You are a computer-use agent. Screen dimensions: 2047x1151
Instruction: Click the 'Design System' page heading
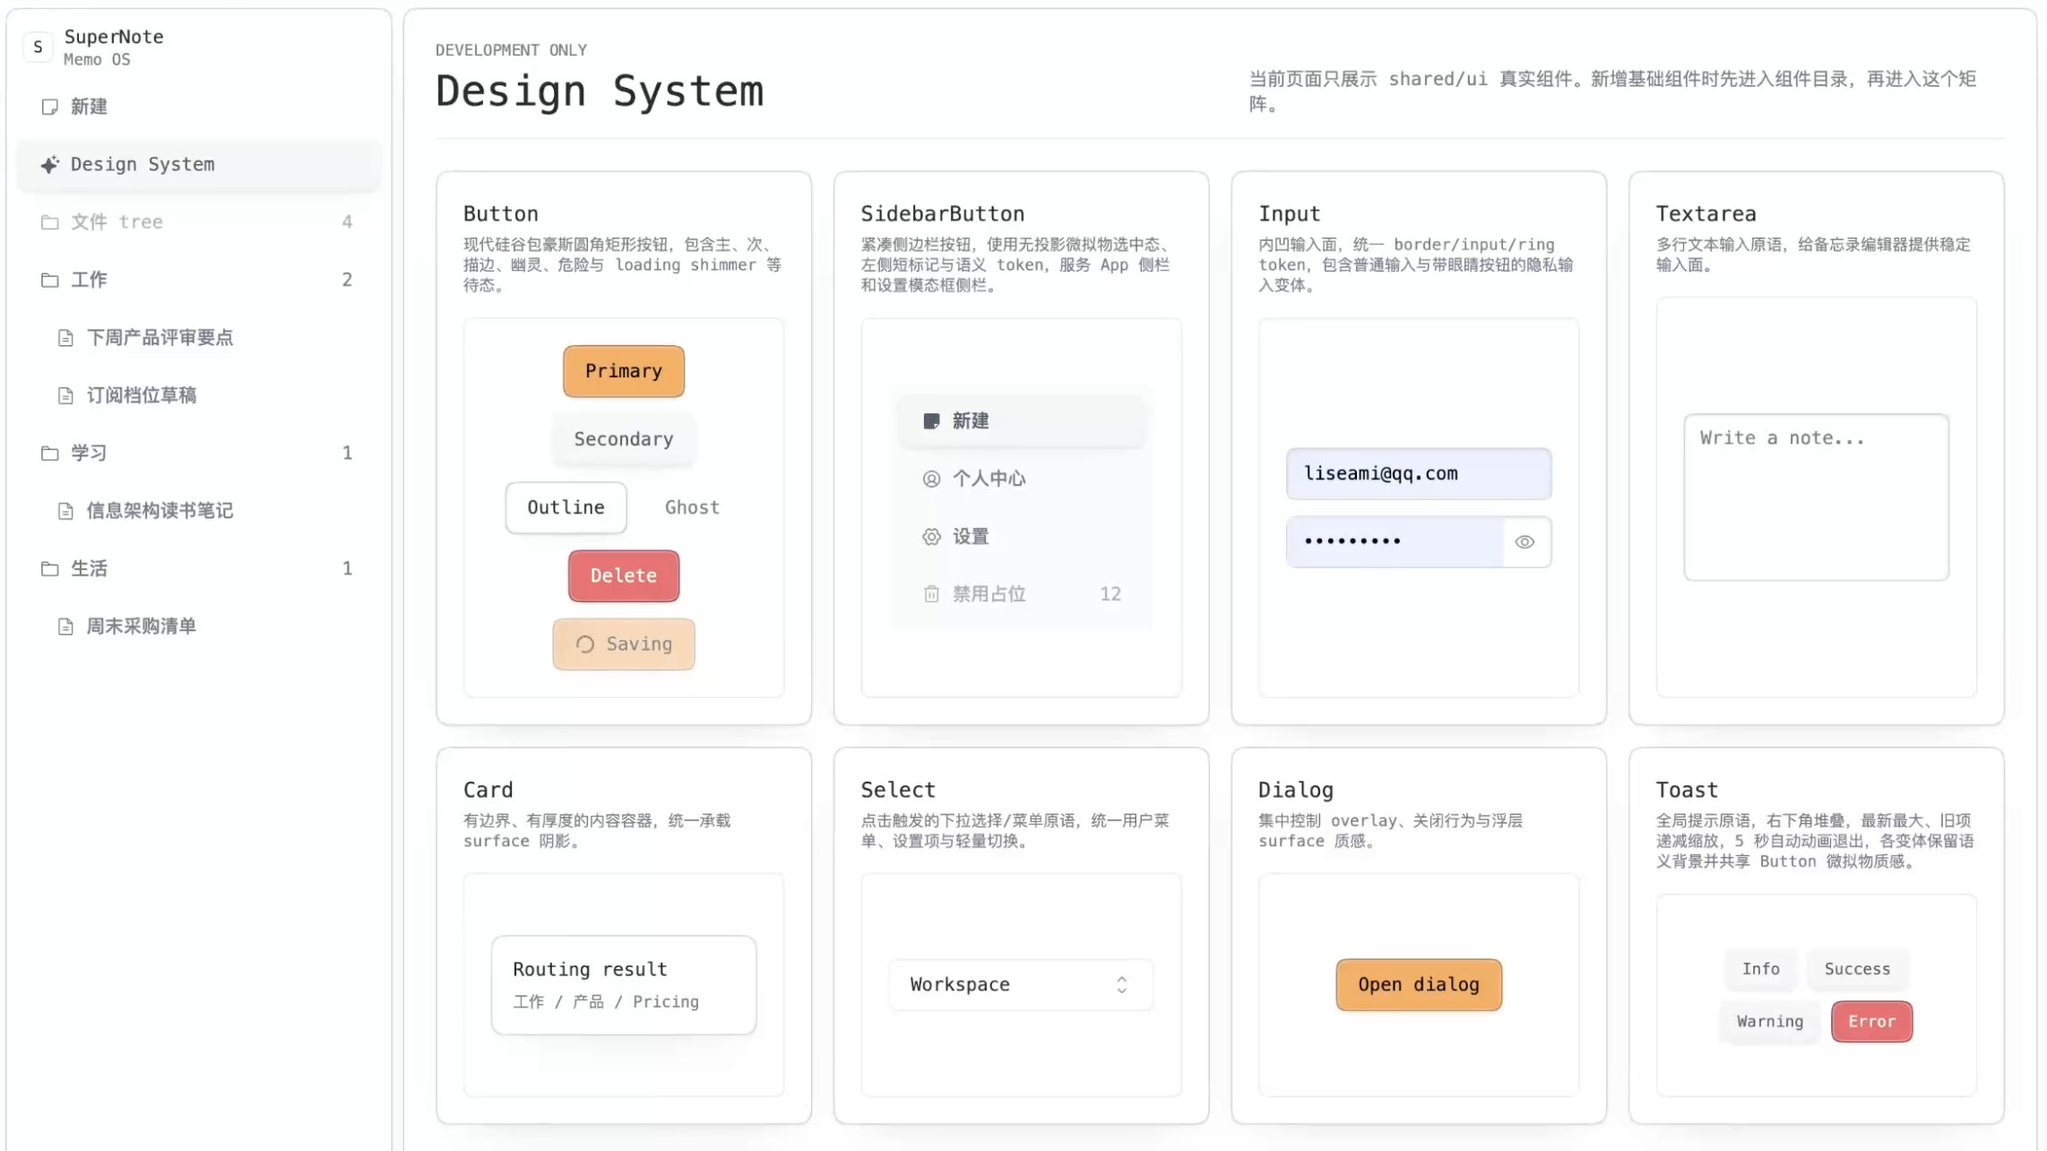tap(599, 91)
